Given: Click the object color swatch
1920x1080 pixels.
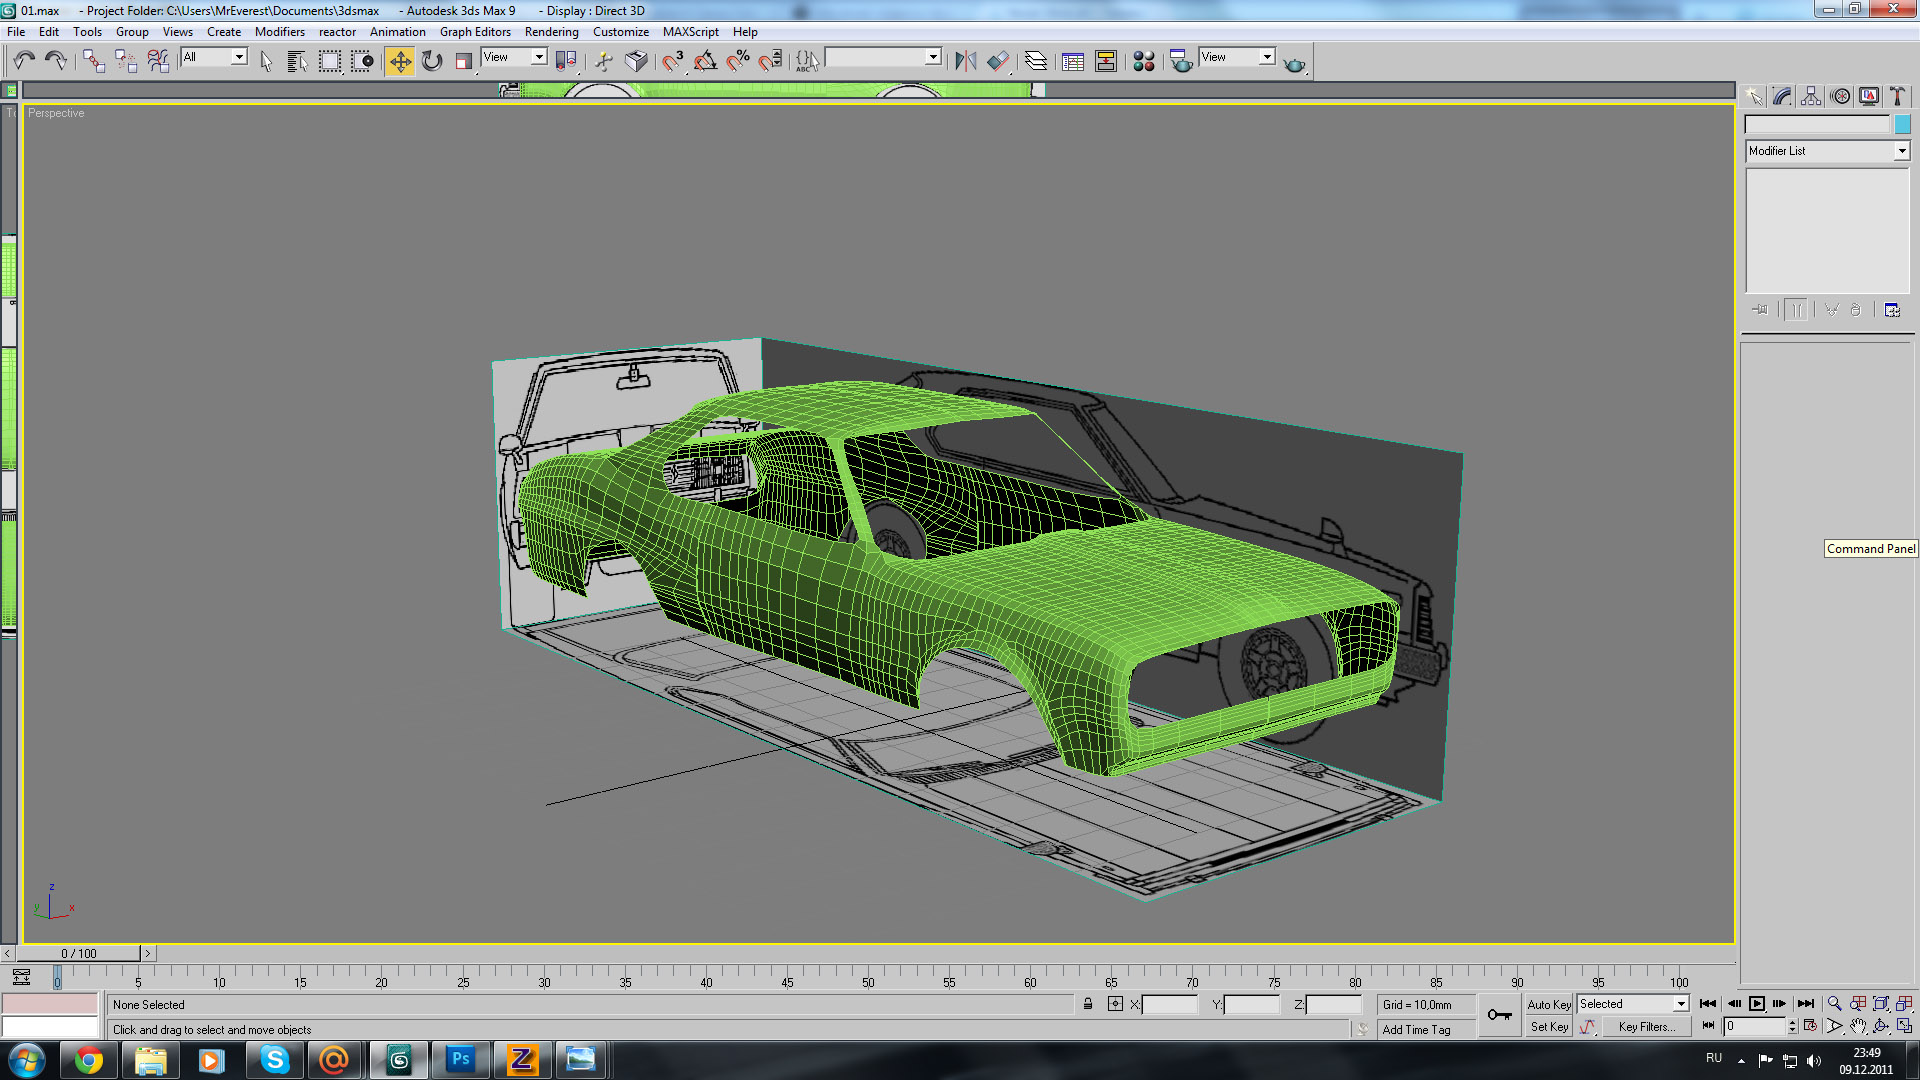Looking at the screenshot, I should (x=1902, y=125).
